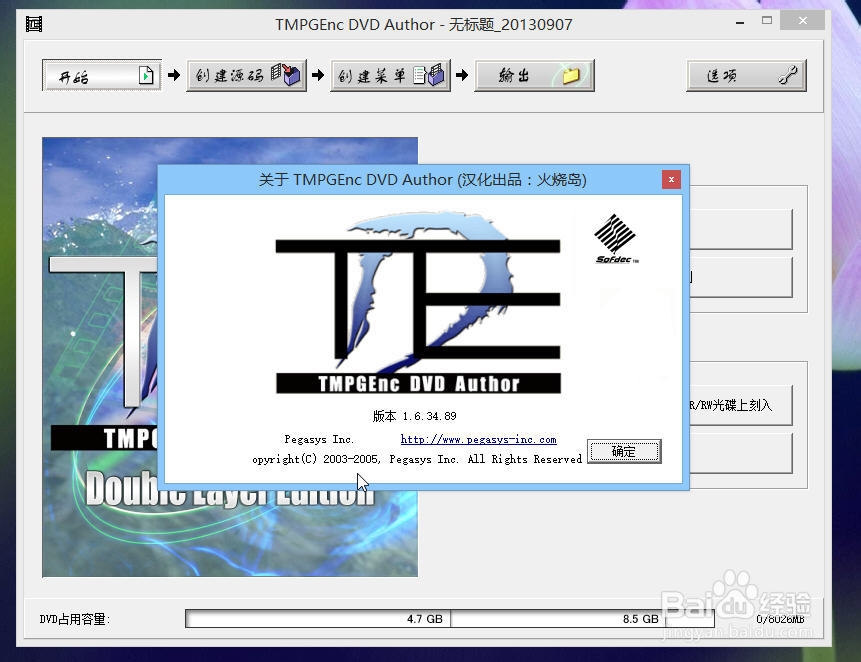Screen dimensions: 861x662
Task: Go to the 输出 (Output) step
Action: click(x=534, y=75)
